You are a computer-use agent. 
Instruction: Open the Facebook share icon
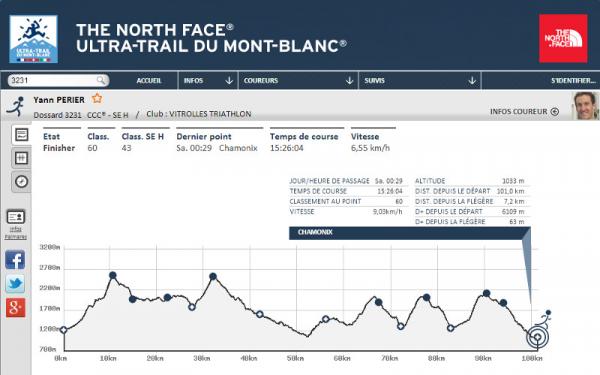coord(15,260)
